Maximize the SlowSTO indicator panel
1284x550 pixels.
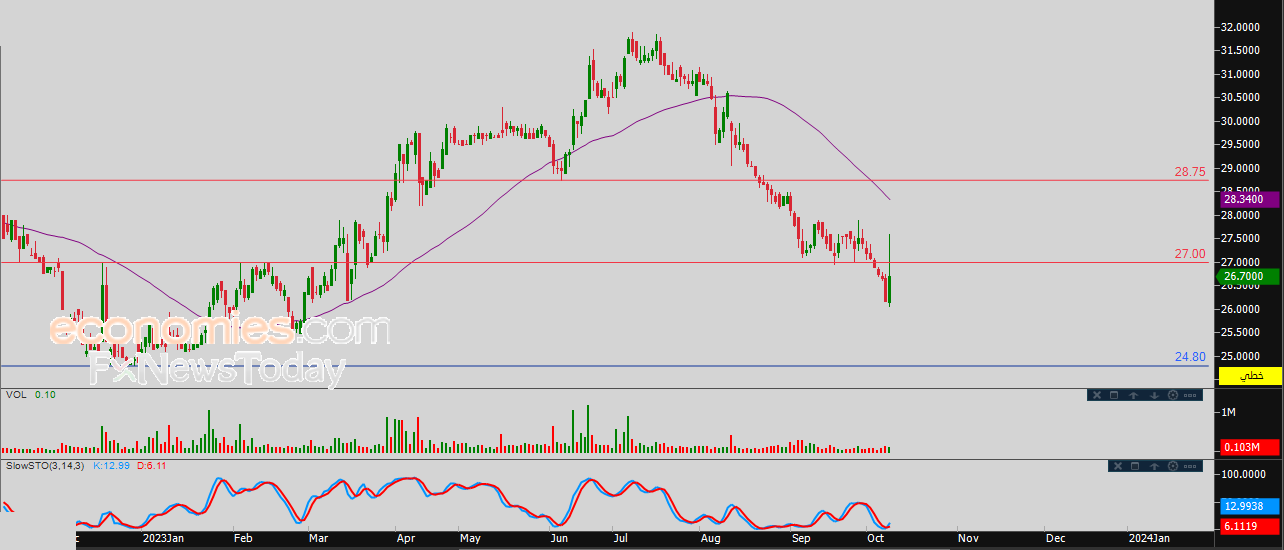(1135, 466)
